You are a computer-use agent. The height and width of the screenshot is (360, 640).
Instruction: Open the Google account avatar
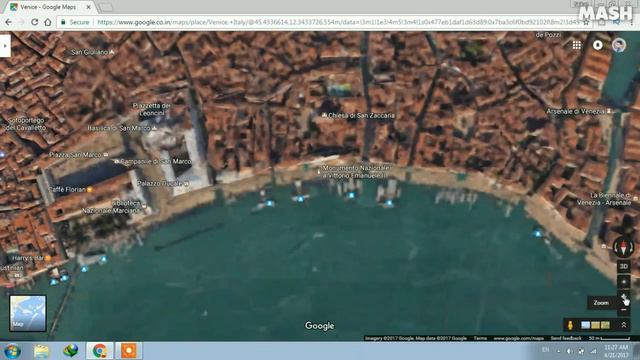coord(619,45)
